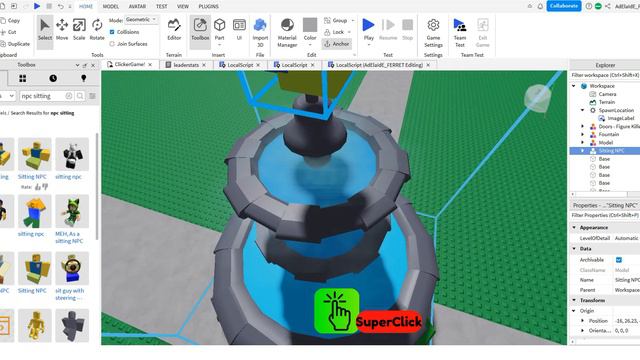Toggle the Archivable checkbox
The width and height of the screenshot is (640, 360).
tap(619, 260)
